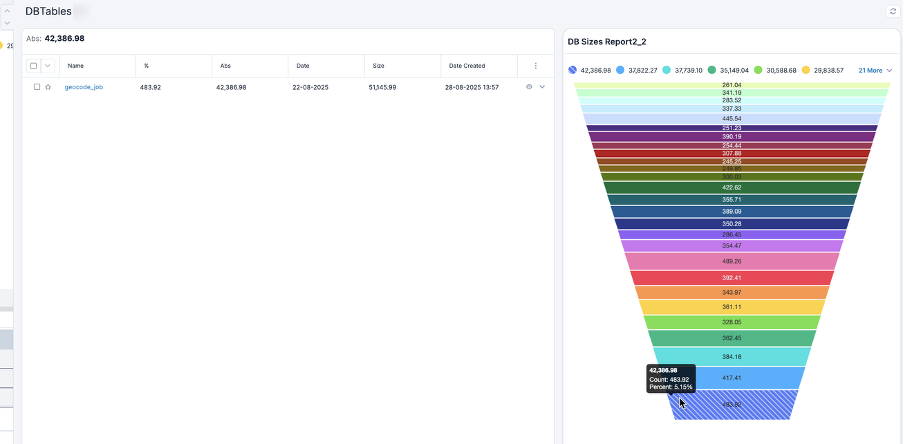Select funnel segment labeled 392.41
This screenshot has width=904, height=444.
pos(732,277)
